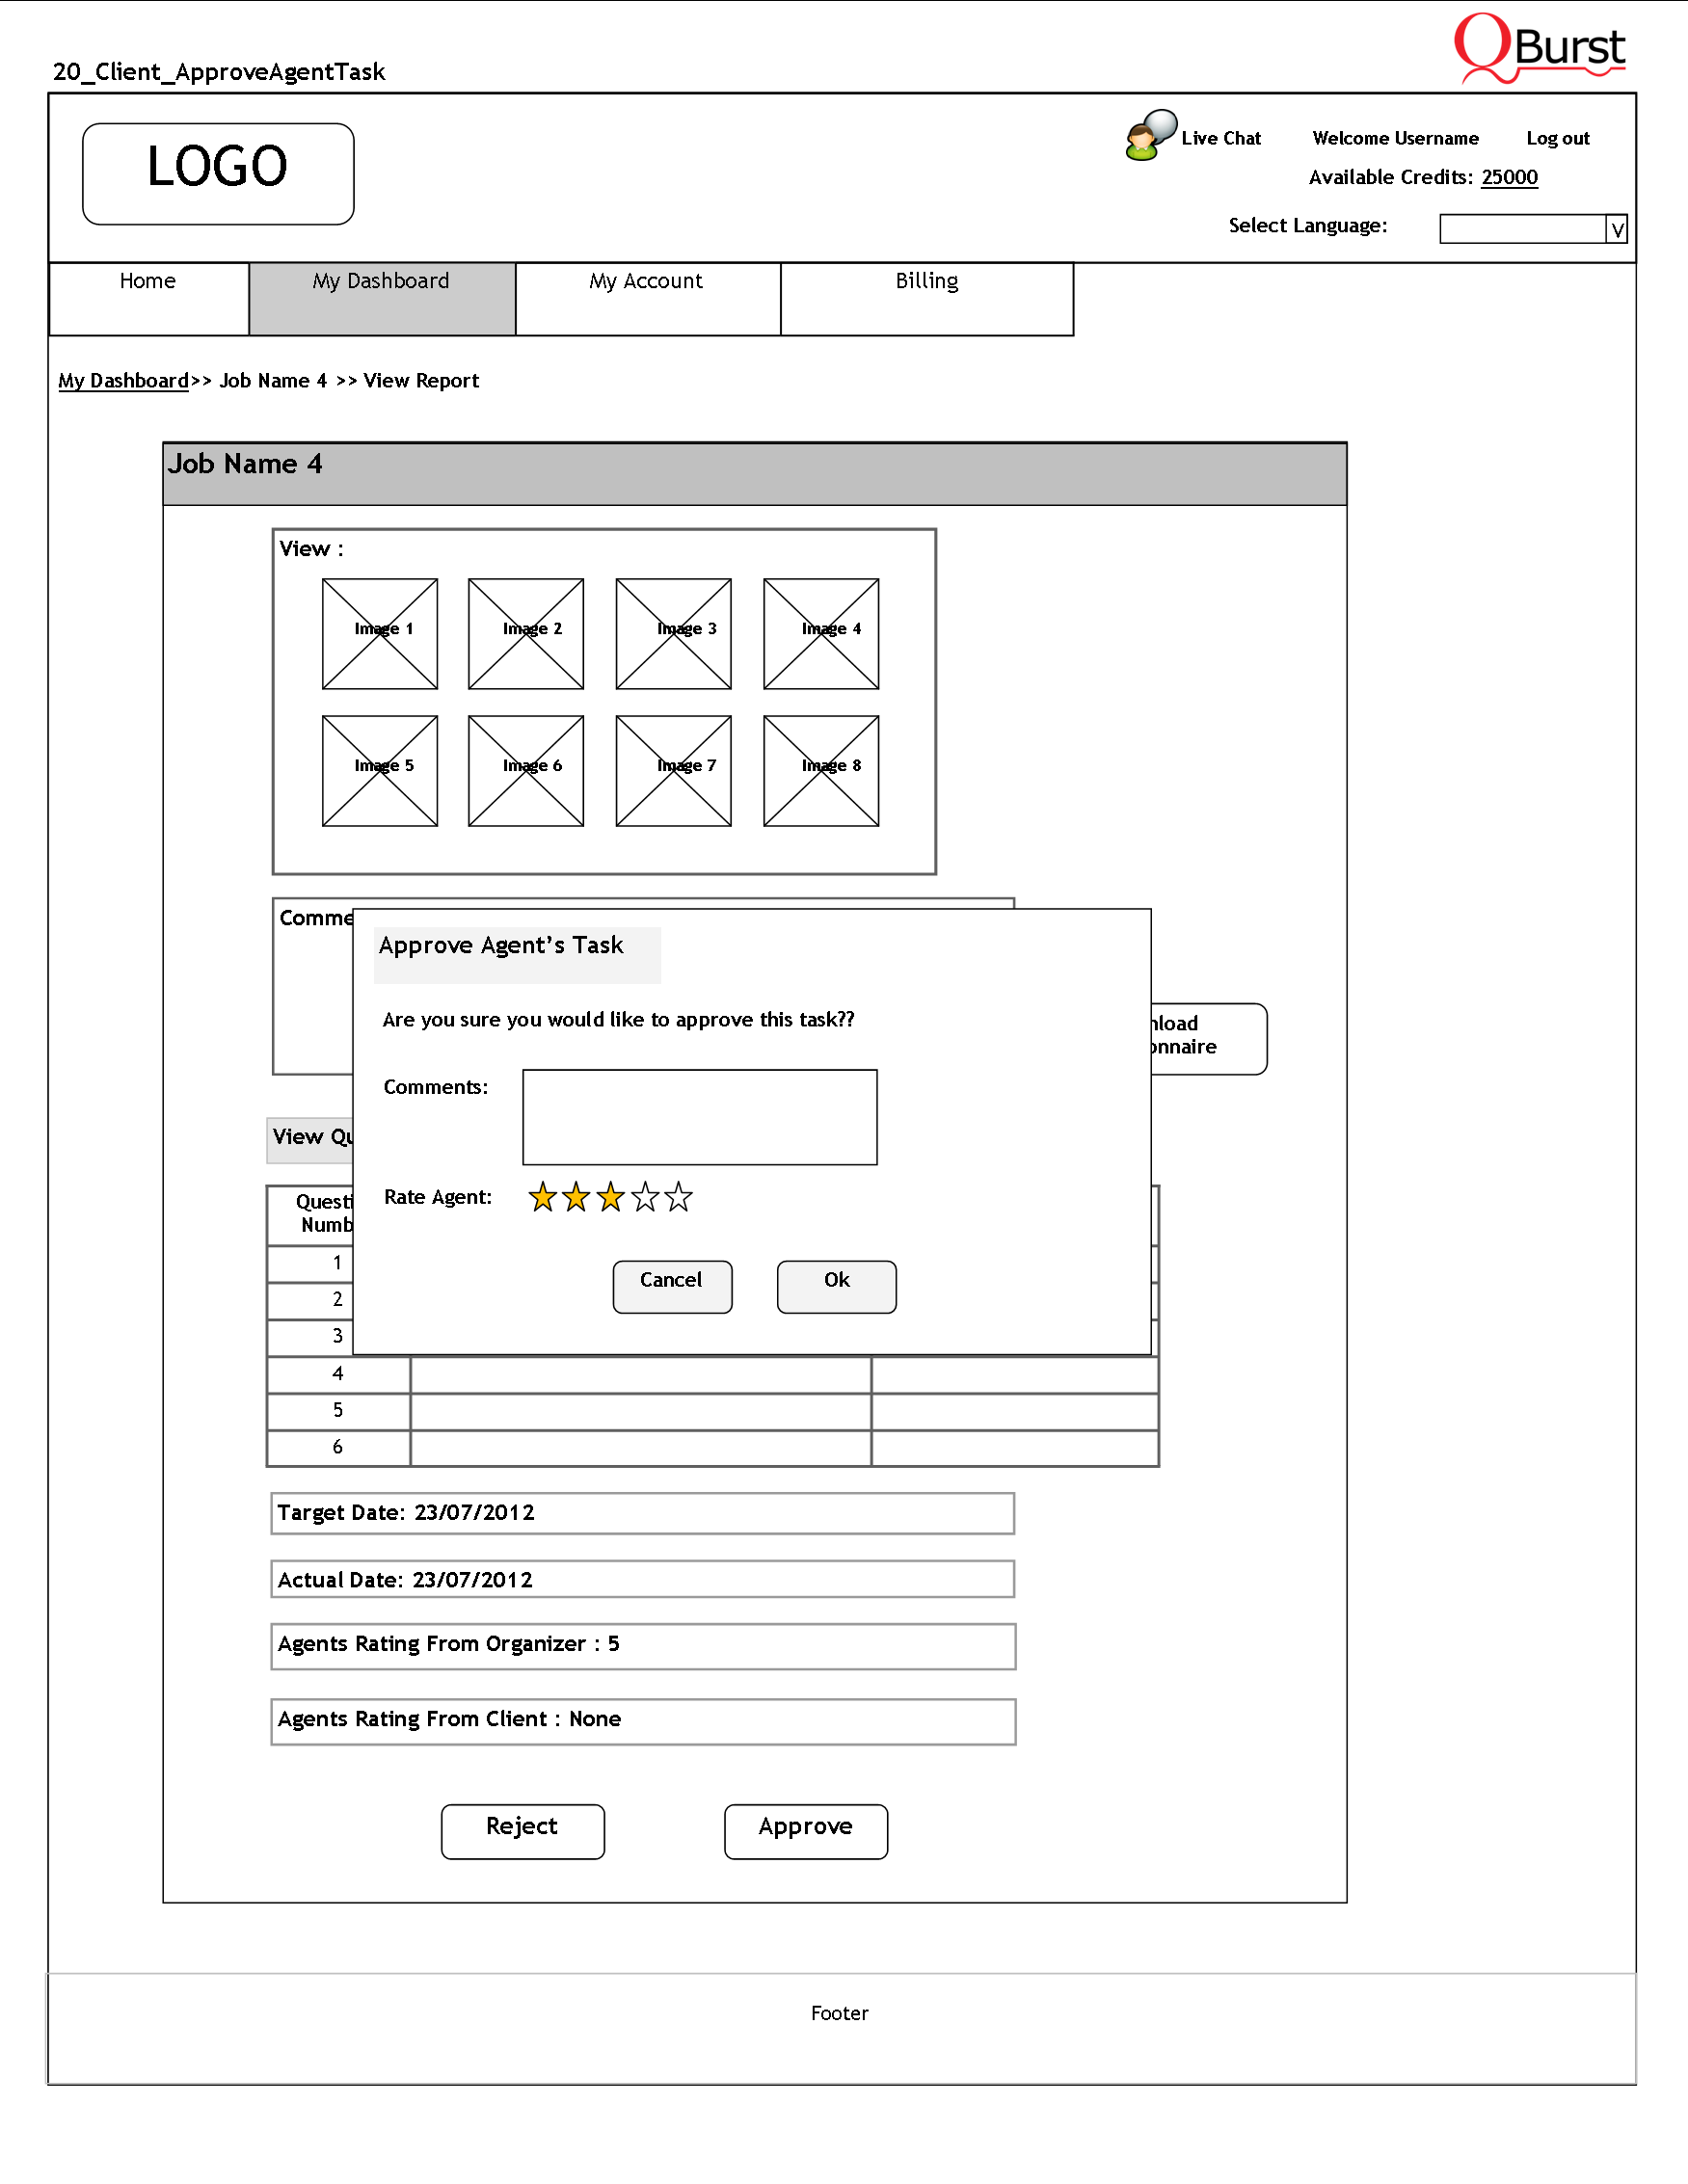Rate agent with the first star

pyautogui.click(x=542, y=1196)
